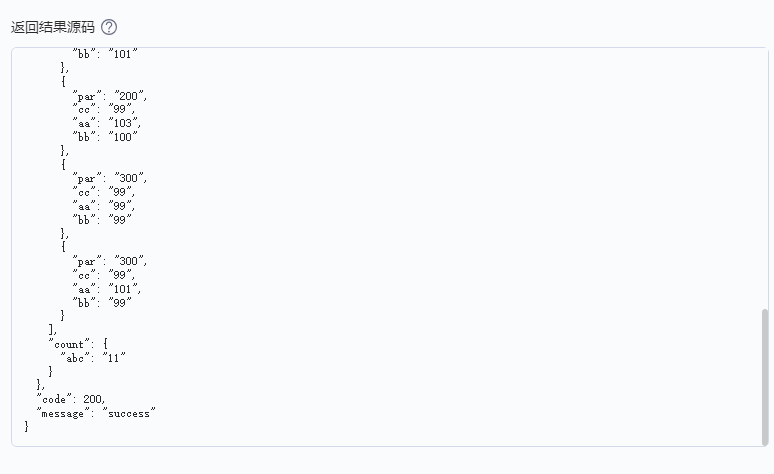
Task: Click the "bb": "100" line
Action: pos(104,137)
